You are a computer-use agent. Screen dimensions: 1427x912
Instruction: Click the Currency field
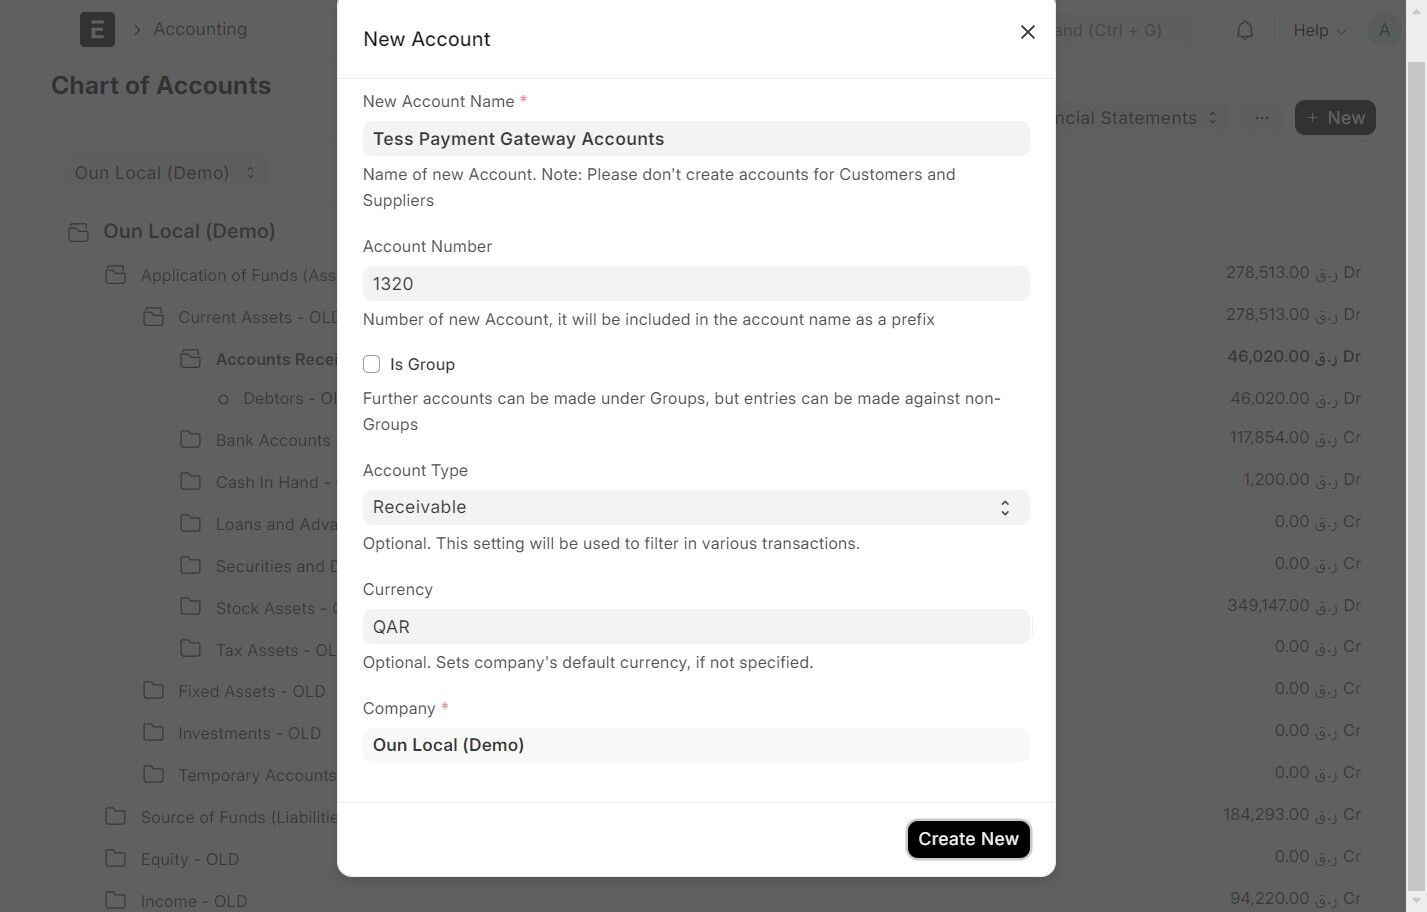(695, 627)
